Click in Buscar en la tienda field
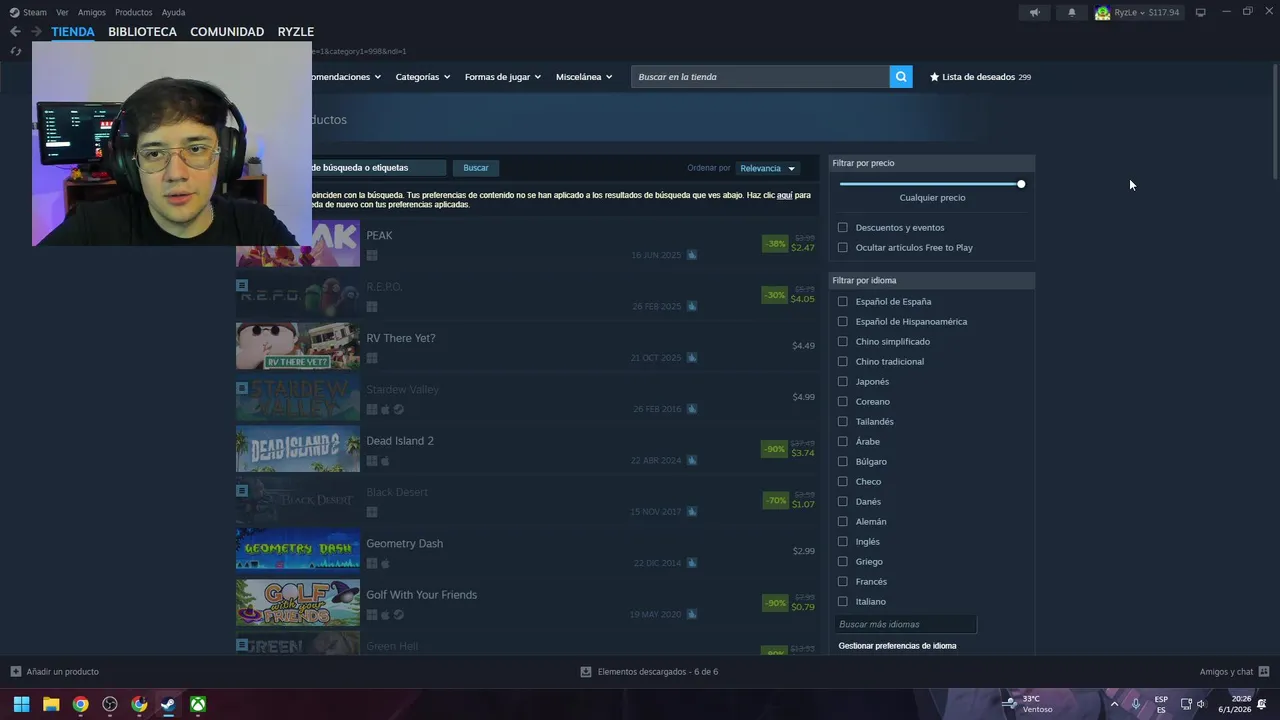 click(x=760, y=77)
